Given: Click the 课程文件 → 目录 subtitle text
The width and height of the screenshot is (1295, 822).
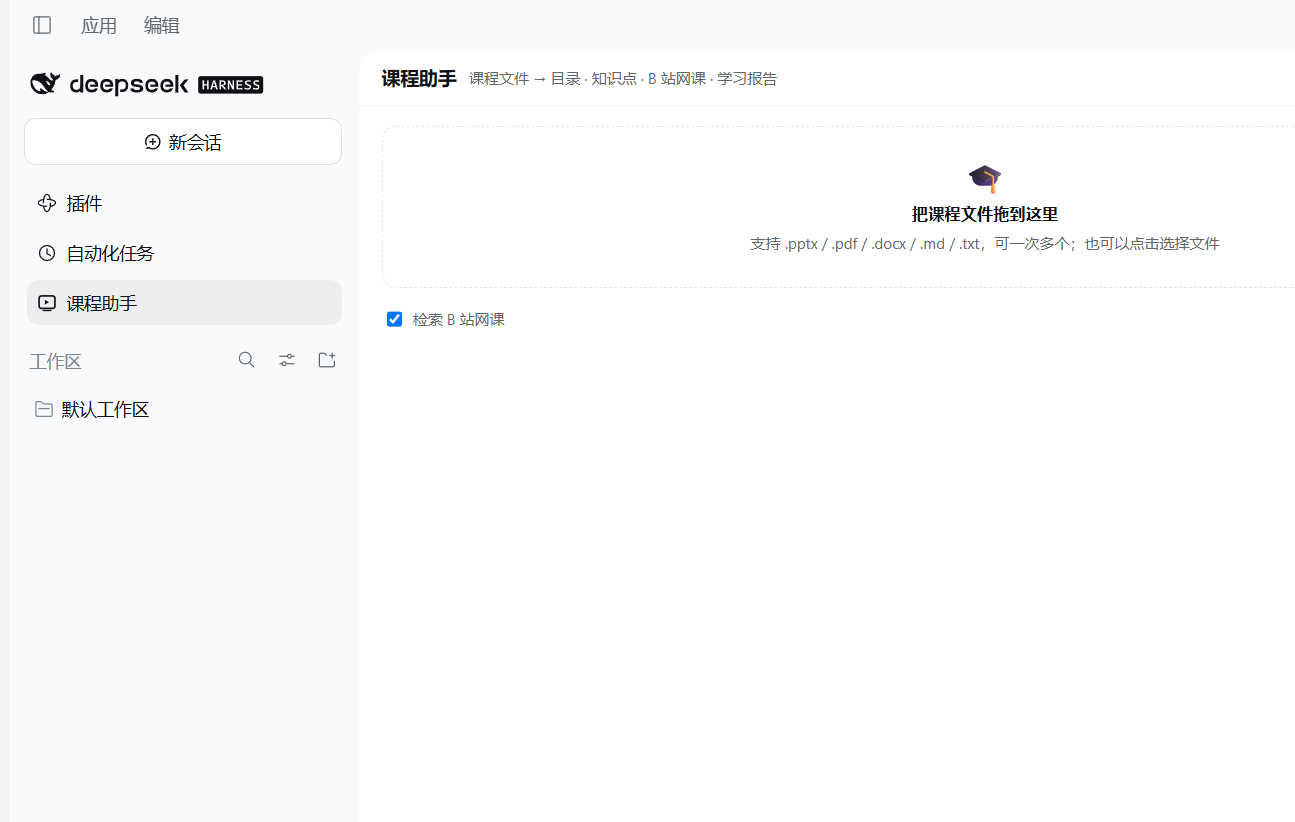Looking at the screenshot, I should click(525, 79).
